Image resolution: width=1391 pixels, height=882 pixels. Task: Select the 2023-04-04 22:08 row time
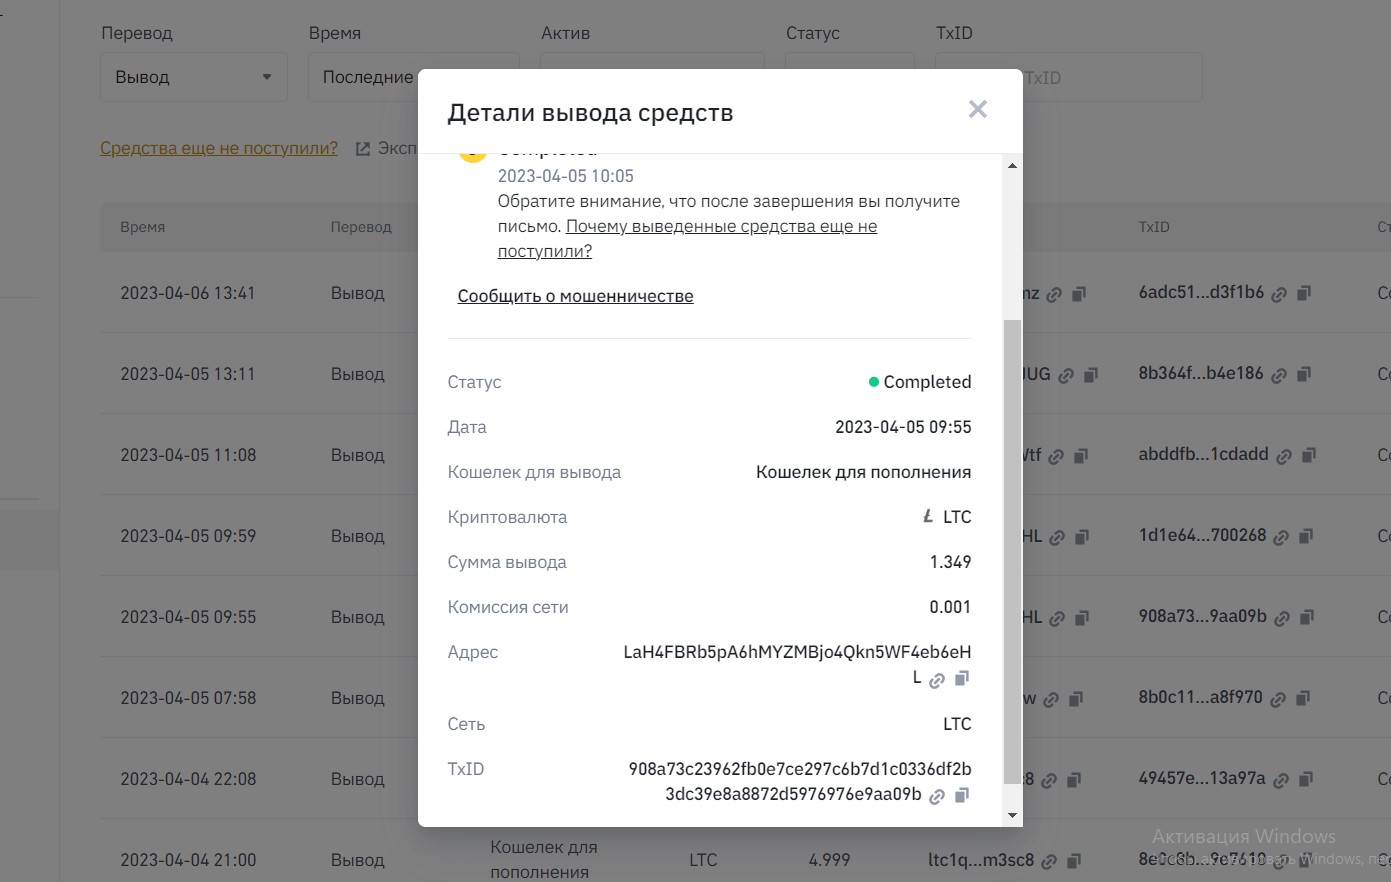click(x=188, y=779)
